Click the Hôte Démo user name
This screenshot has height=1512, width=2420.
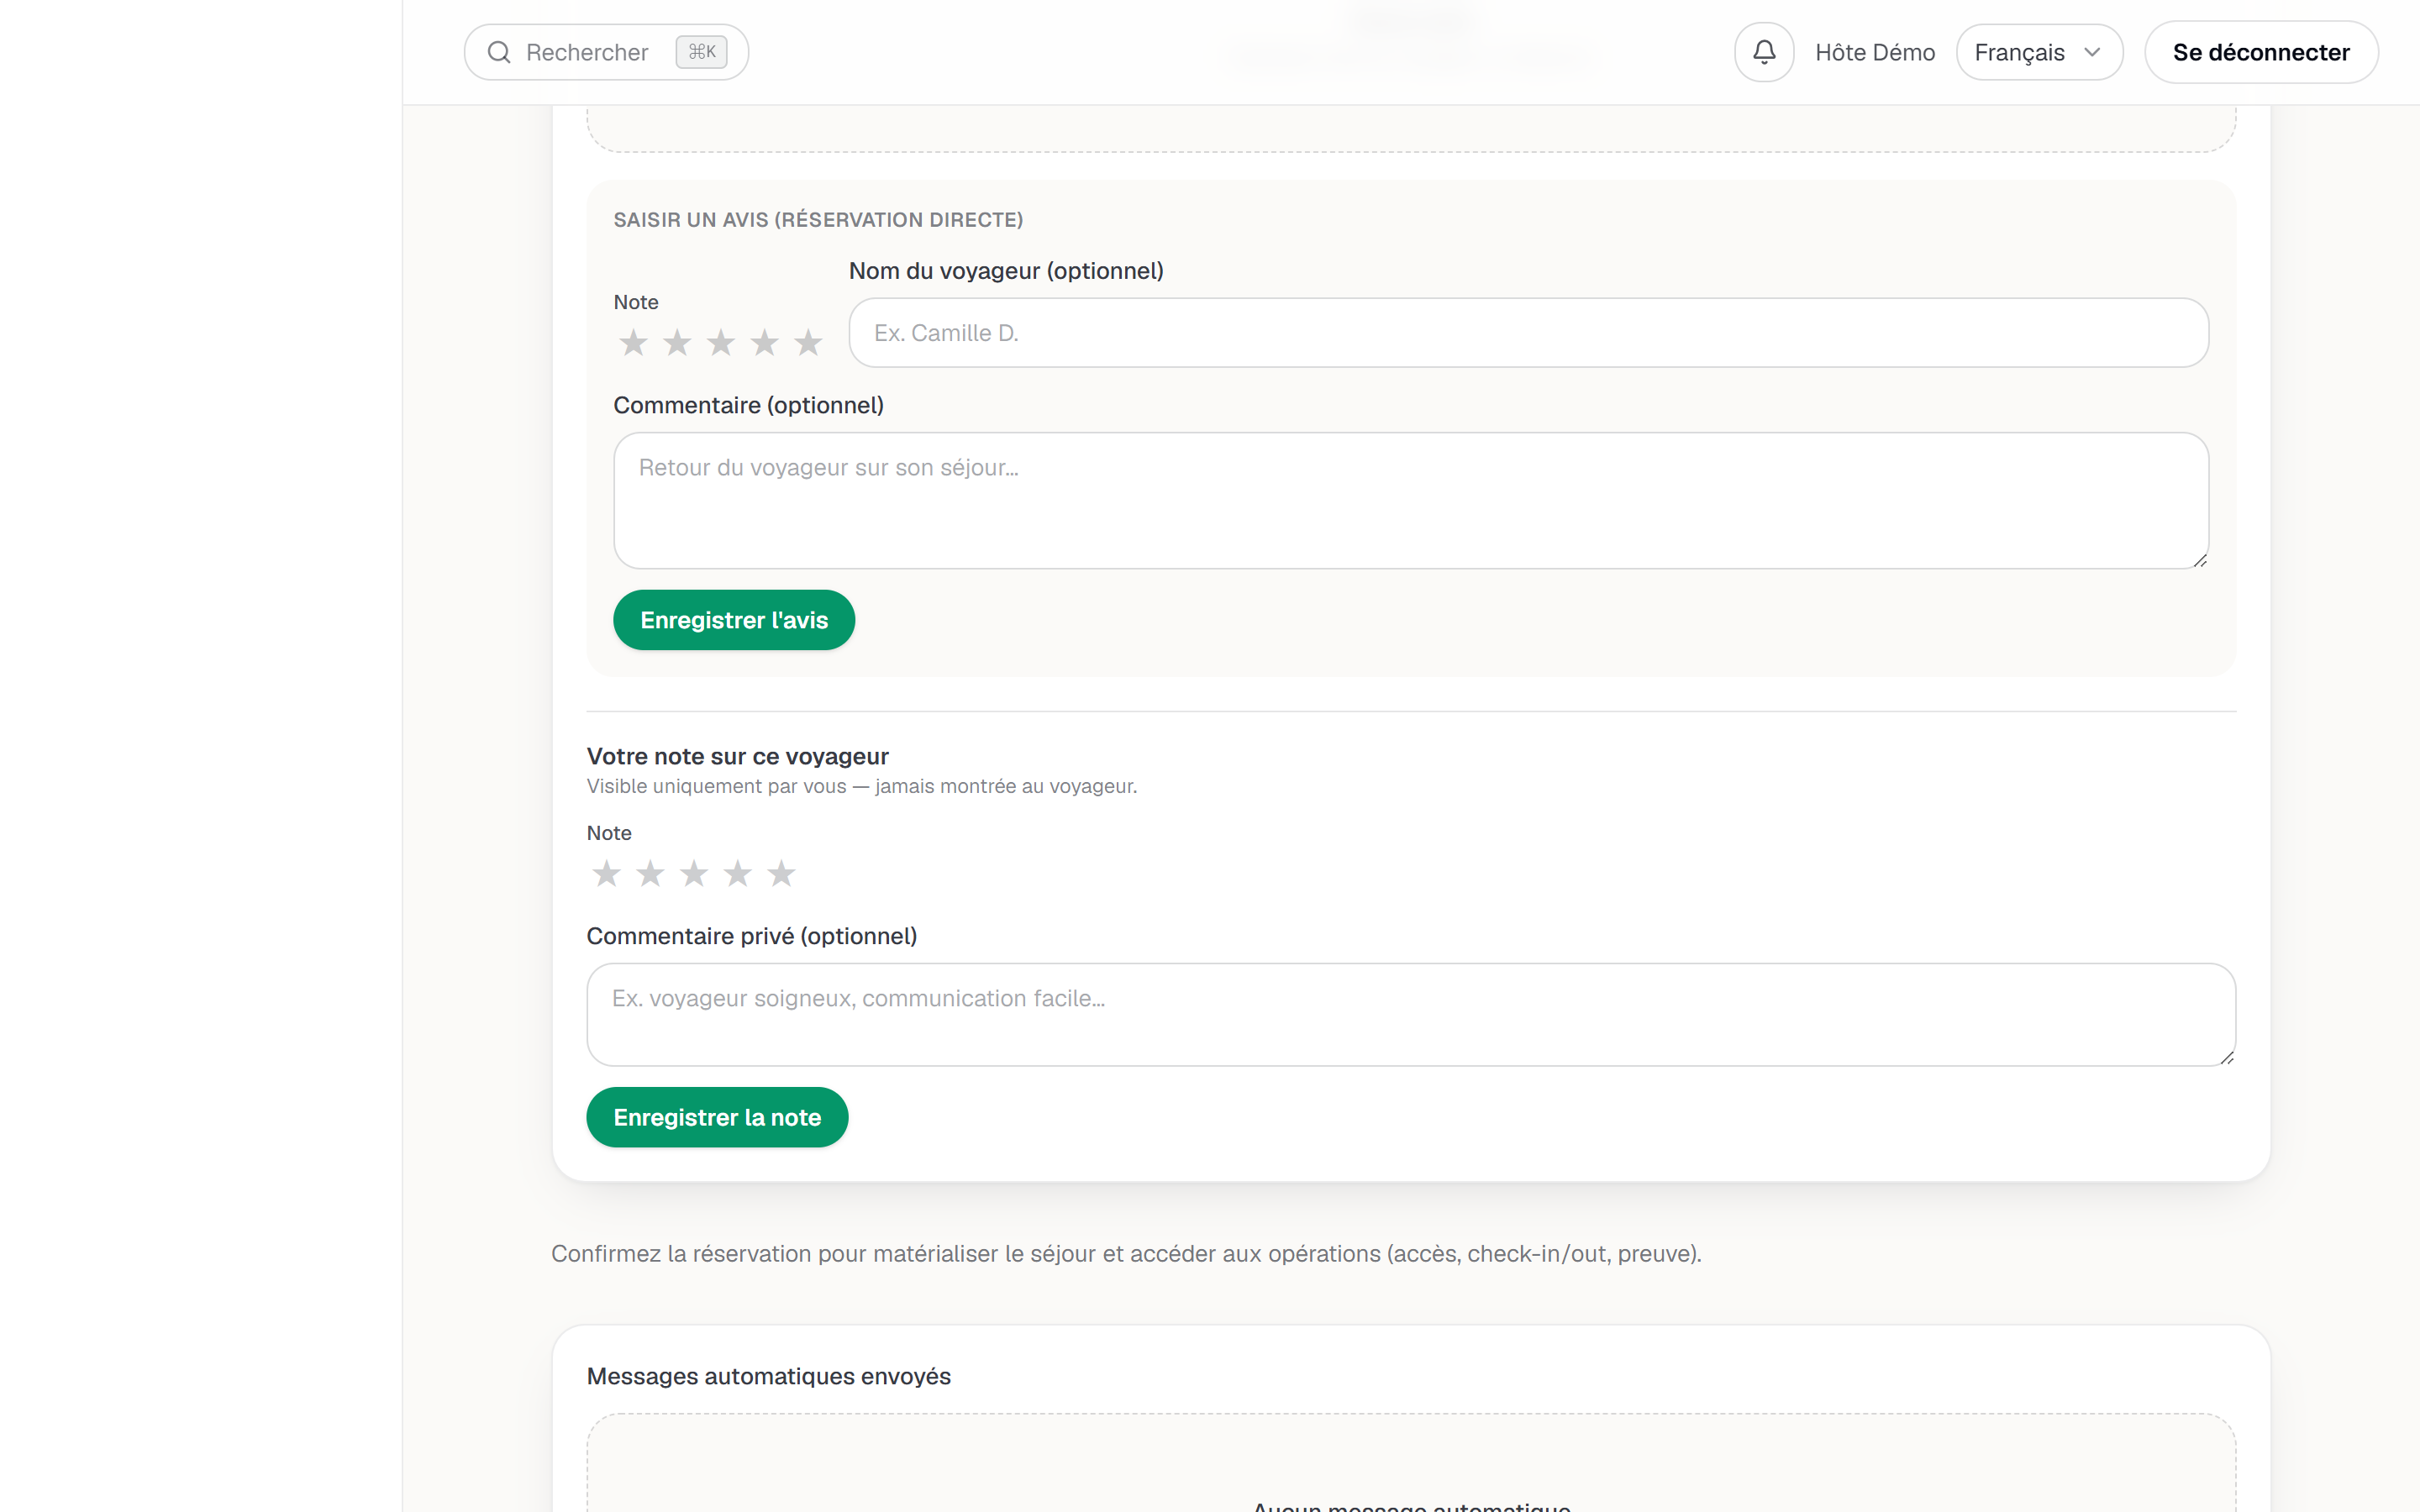click(x=1875, y=52)
